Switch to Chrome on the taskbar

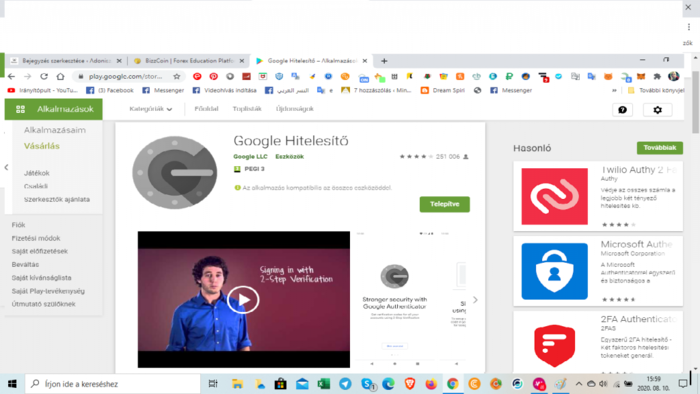point(453,384)
